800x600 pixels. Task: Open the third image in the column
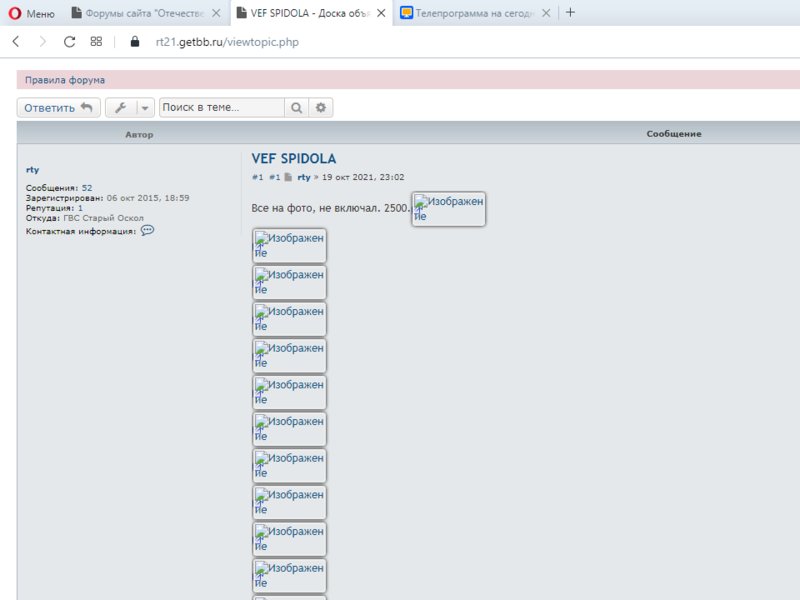[x=289, y=319]
